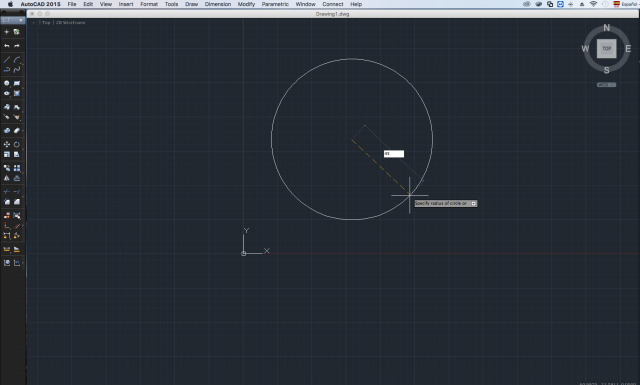
Task: Select the Rectangle tool
Action: click(17, 83)
